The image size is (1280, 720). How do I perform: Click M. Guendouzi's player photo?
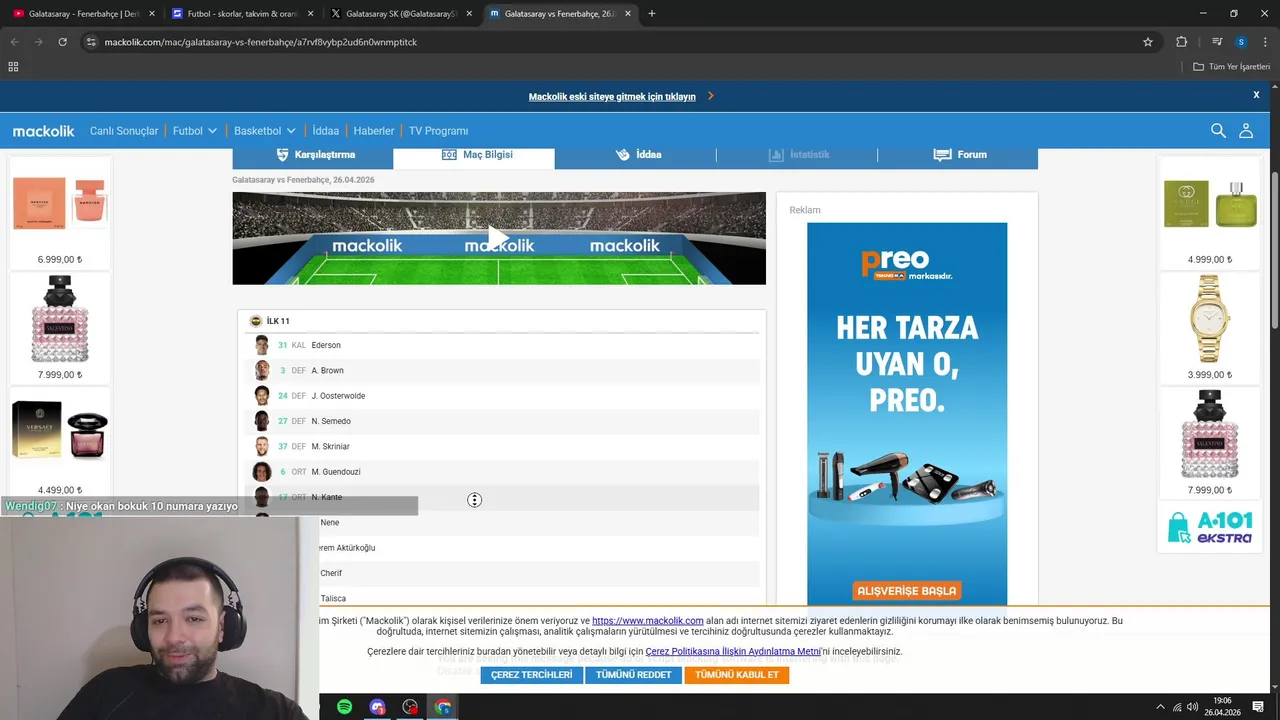pos(262,472)
